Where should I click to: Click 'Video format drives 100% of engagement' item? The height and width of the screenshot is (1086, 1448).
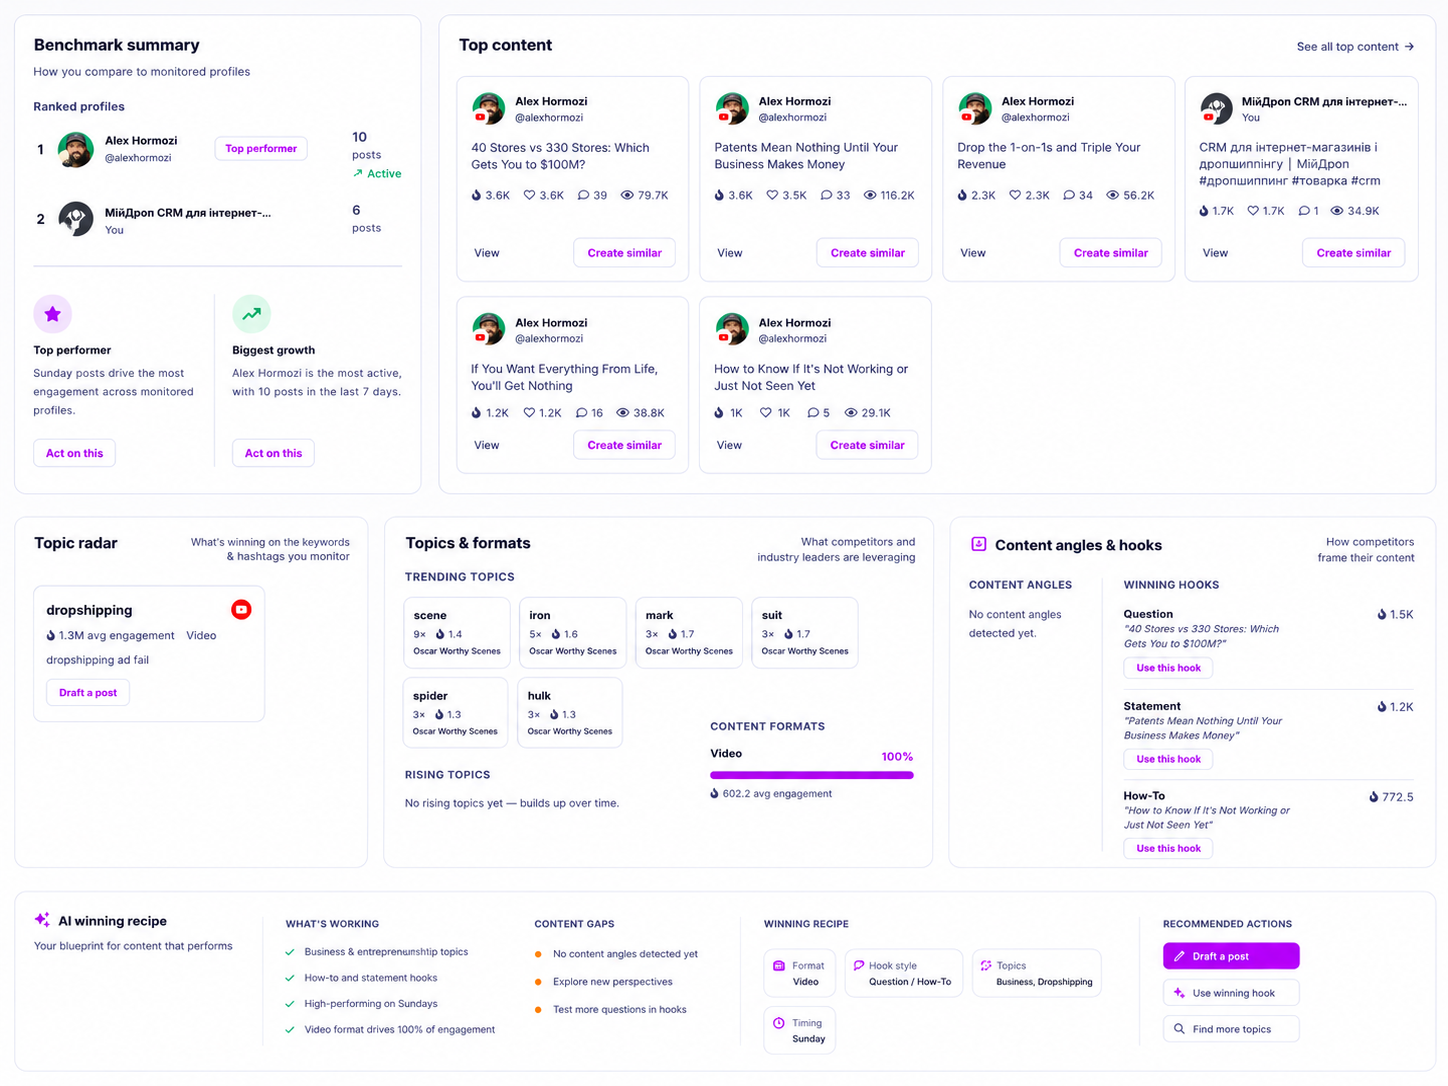click(x=399, y=1029)
